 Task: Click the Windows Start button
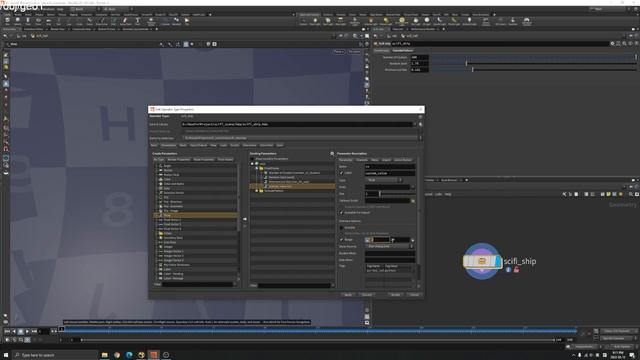[6, 355]
